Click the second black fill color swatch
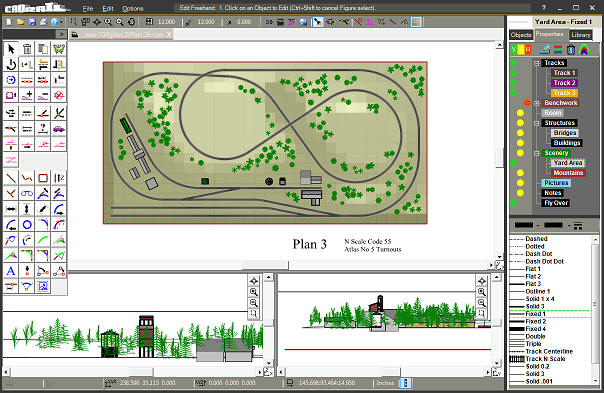Screen dimensions: 604x393 tap(554, 225)
